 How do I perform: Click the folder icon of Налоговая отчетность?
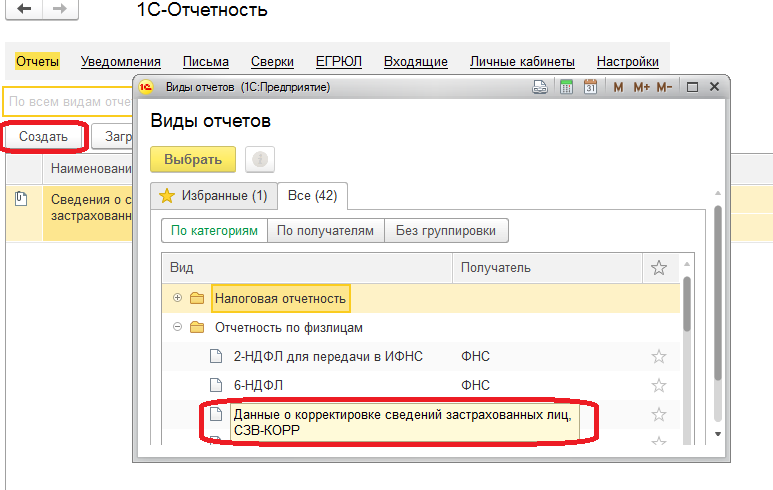pos(197,298)
